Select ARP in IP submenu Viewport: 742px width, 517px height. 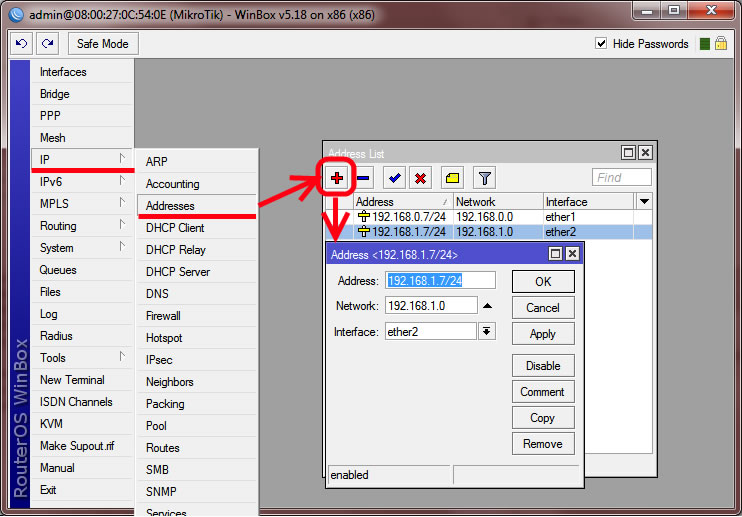coord(197,162)
